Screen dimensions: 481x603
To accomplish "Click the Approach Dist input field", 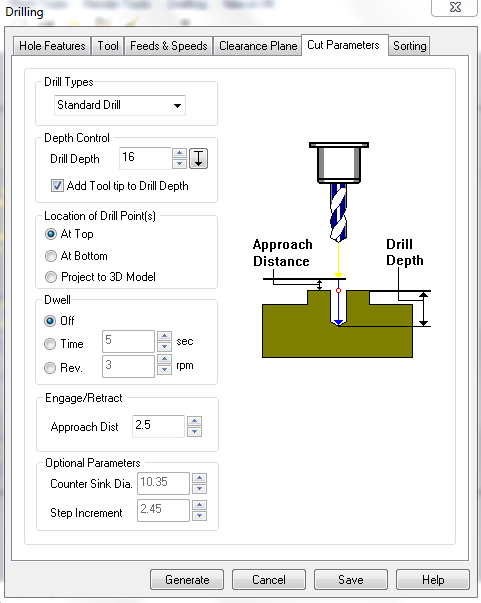I will click(x=158, y=426).
